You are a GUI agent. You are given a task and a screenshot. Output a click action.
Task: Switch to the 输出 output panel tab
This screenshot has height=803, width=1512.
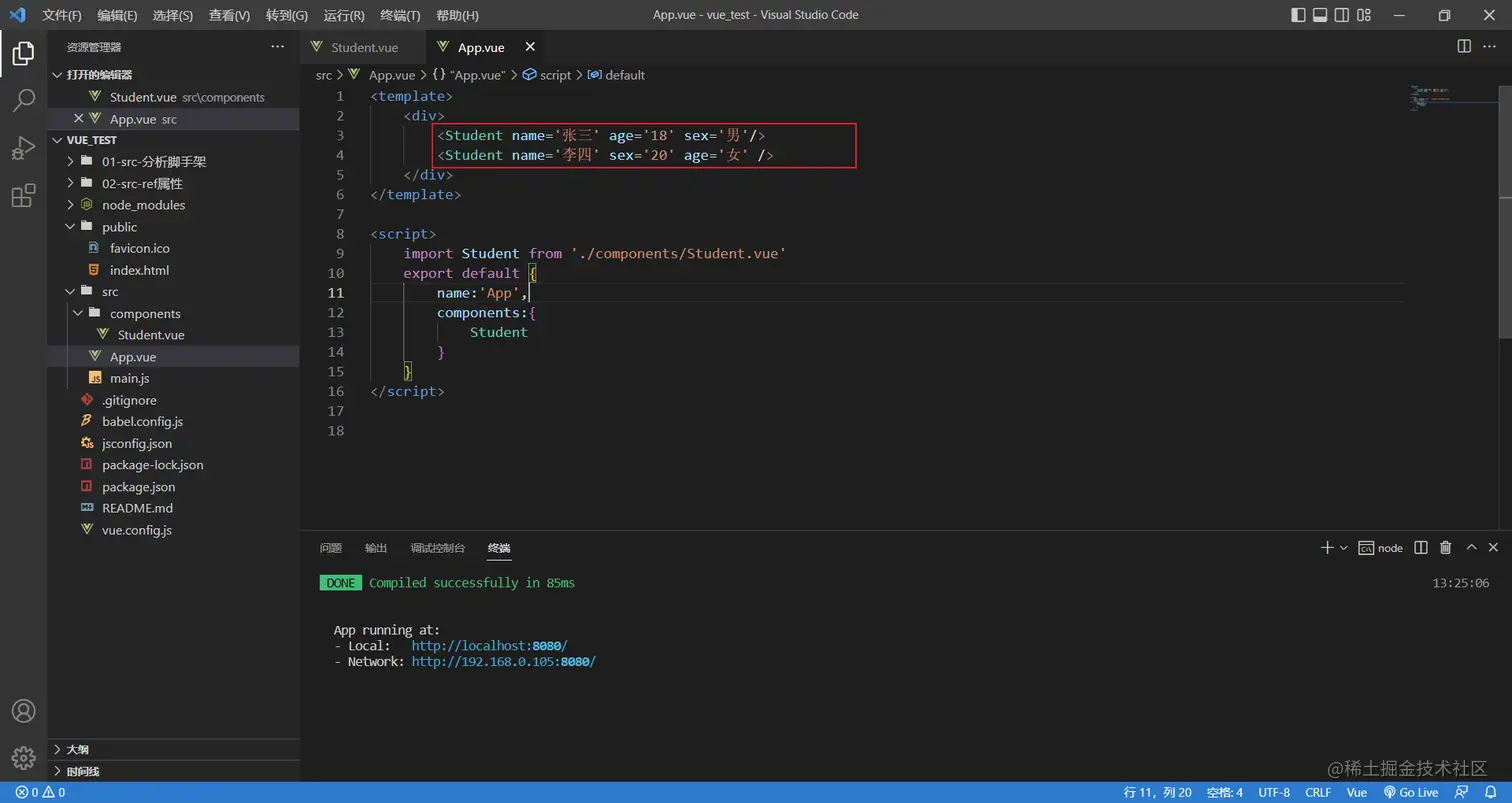pos(376,548)
